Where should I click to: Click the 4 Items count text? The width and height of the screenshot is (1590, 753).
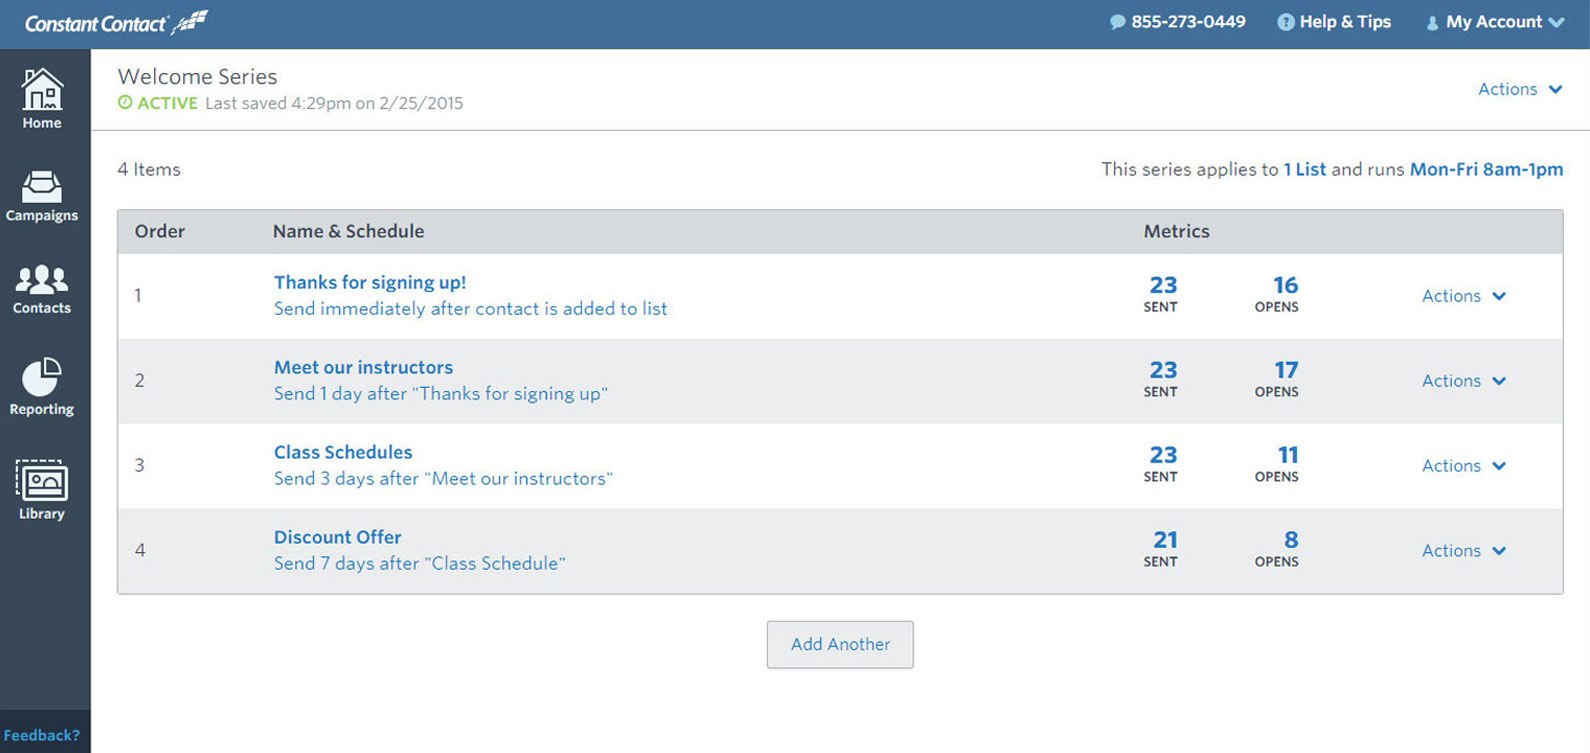149,170
